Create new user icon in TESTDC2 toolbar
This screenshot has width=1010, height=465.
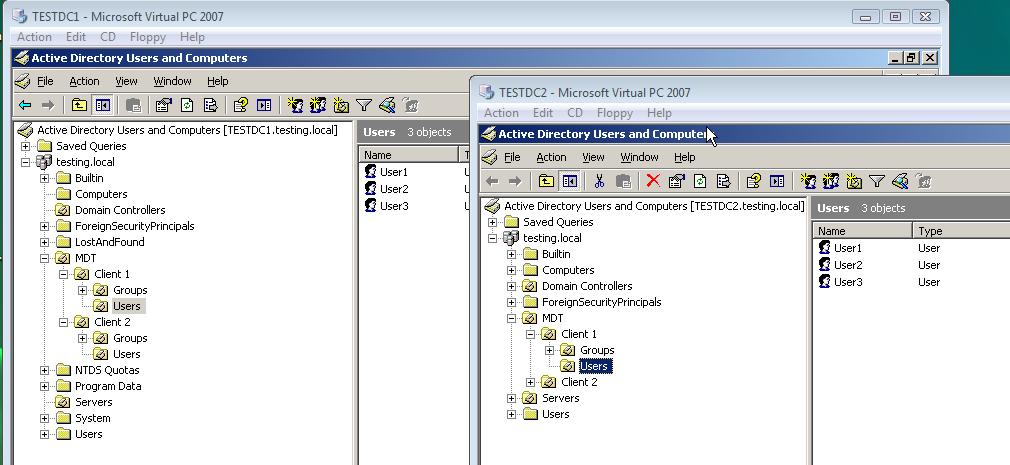click(x=808, y=182)
